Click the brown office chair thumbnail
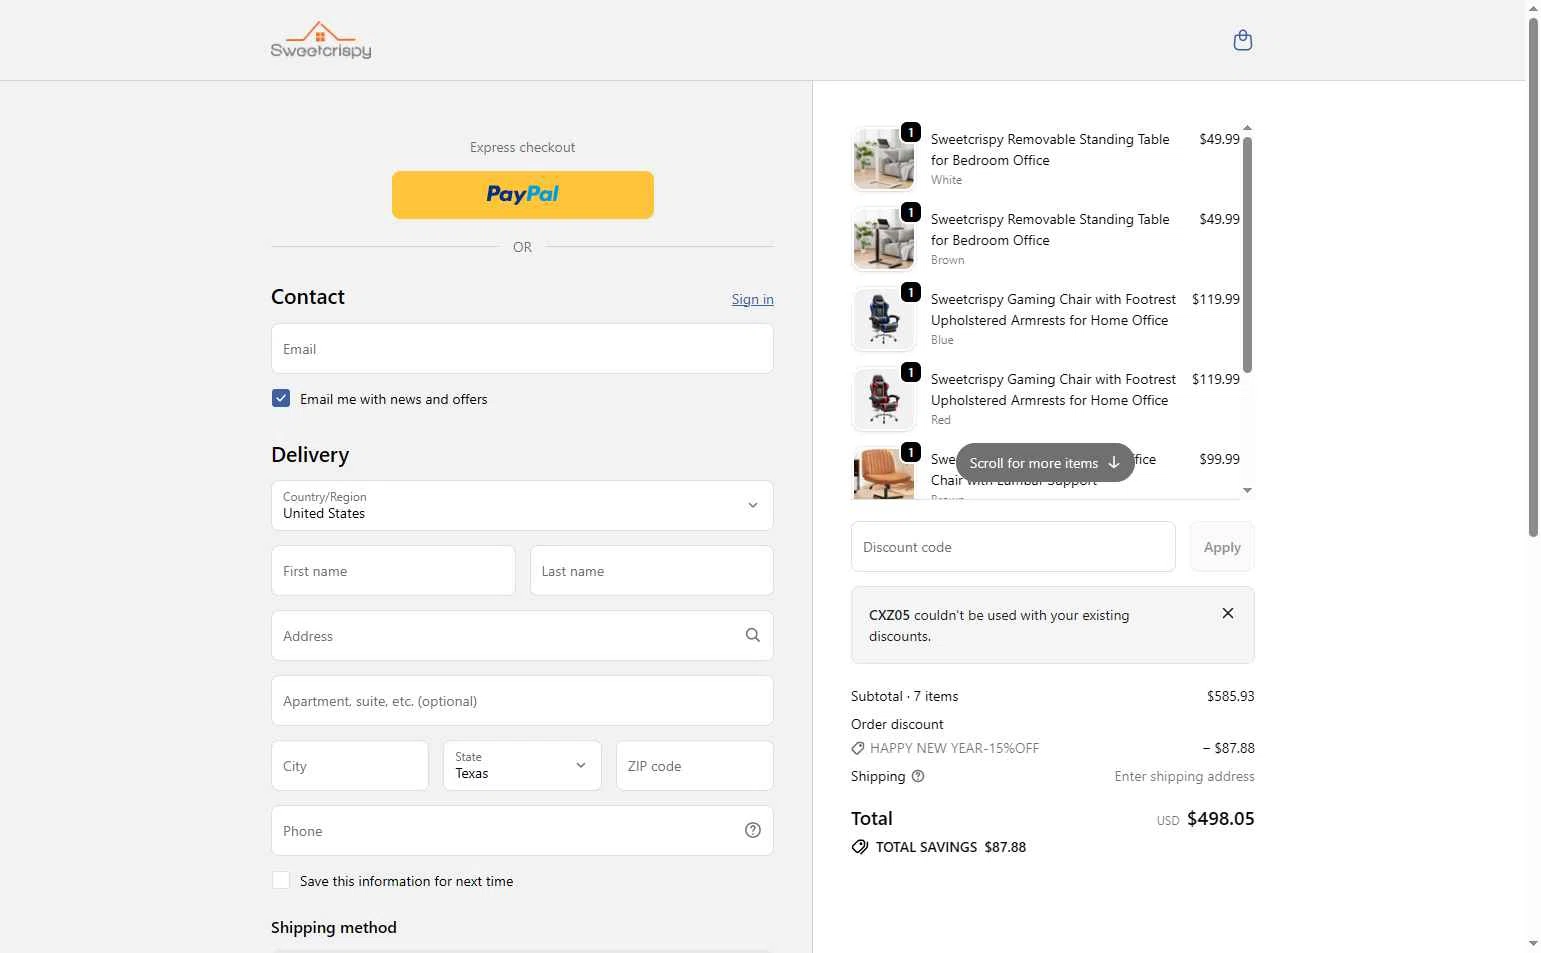The height and width of the screenshot is (953, 1541). pos(884,473)
